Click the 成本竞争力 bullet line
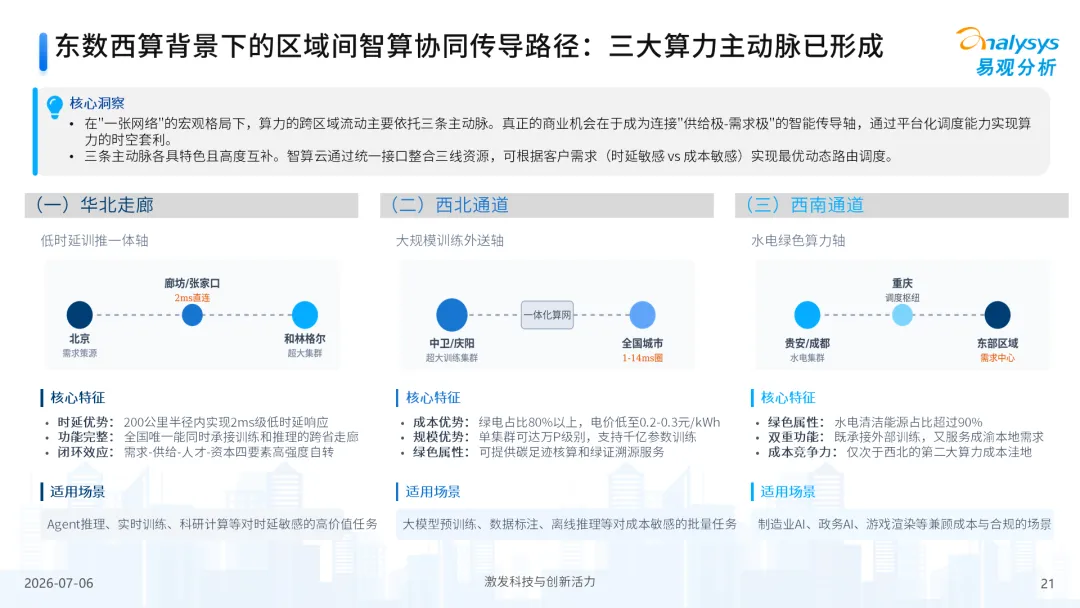The width and height of the screenshot is (1080, 608). coord(900,452)
